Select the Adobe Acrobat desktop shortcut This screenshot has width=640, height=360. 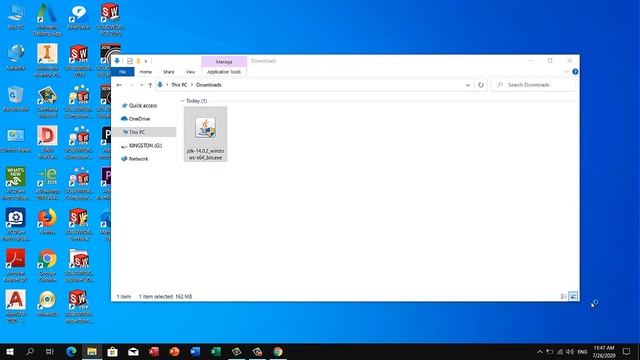tap(16, 266)
